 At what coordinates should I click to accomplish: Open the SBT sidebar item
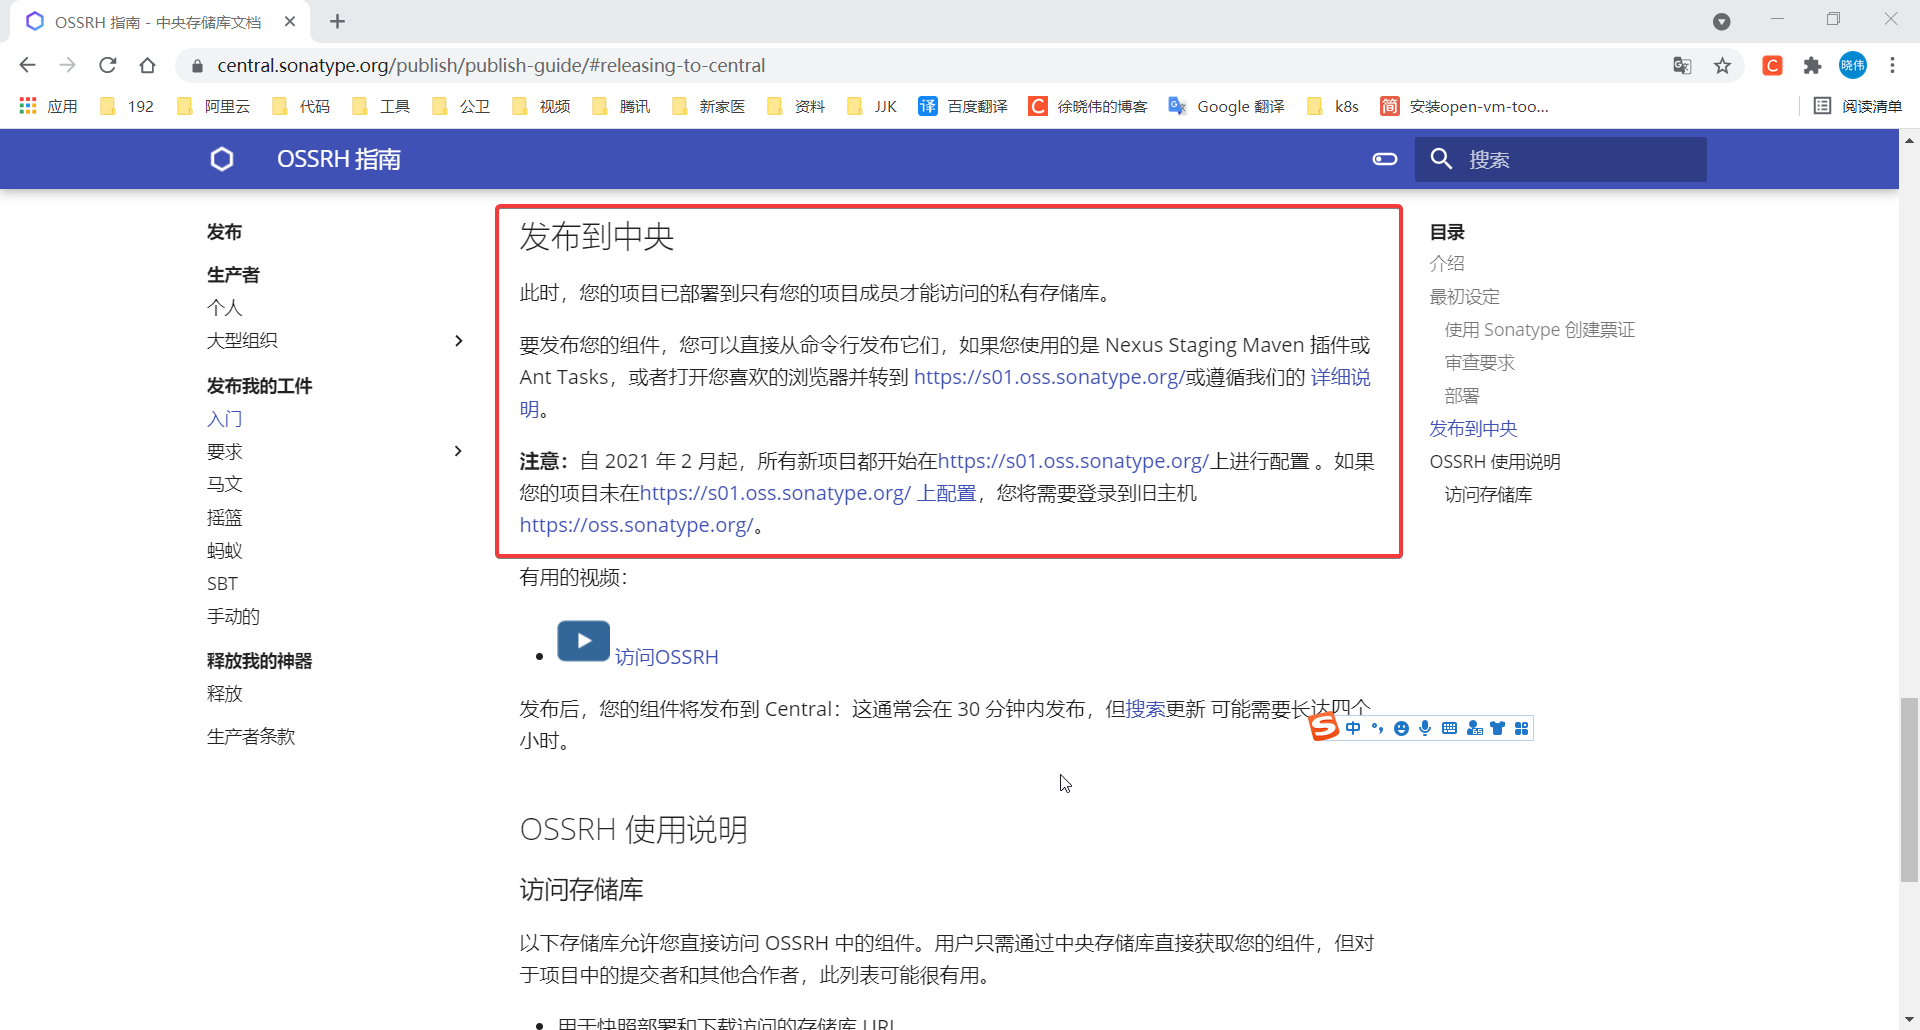click(222, 584)
